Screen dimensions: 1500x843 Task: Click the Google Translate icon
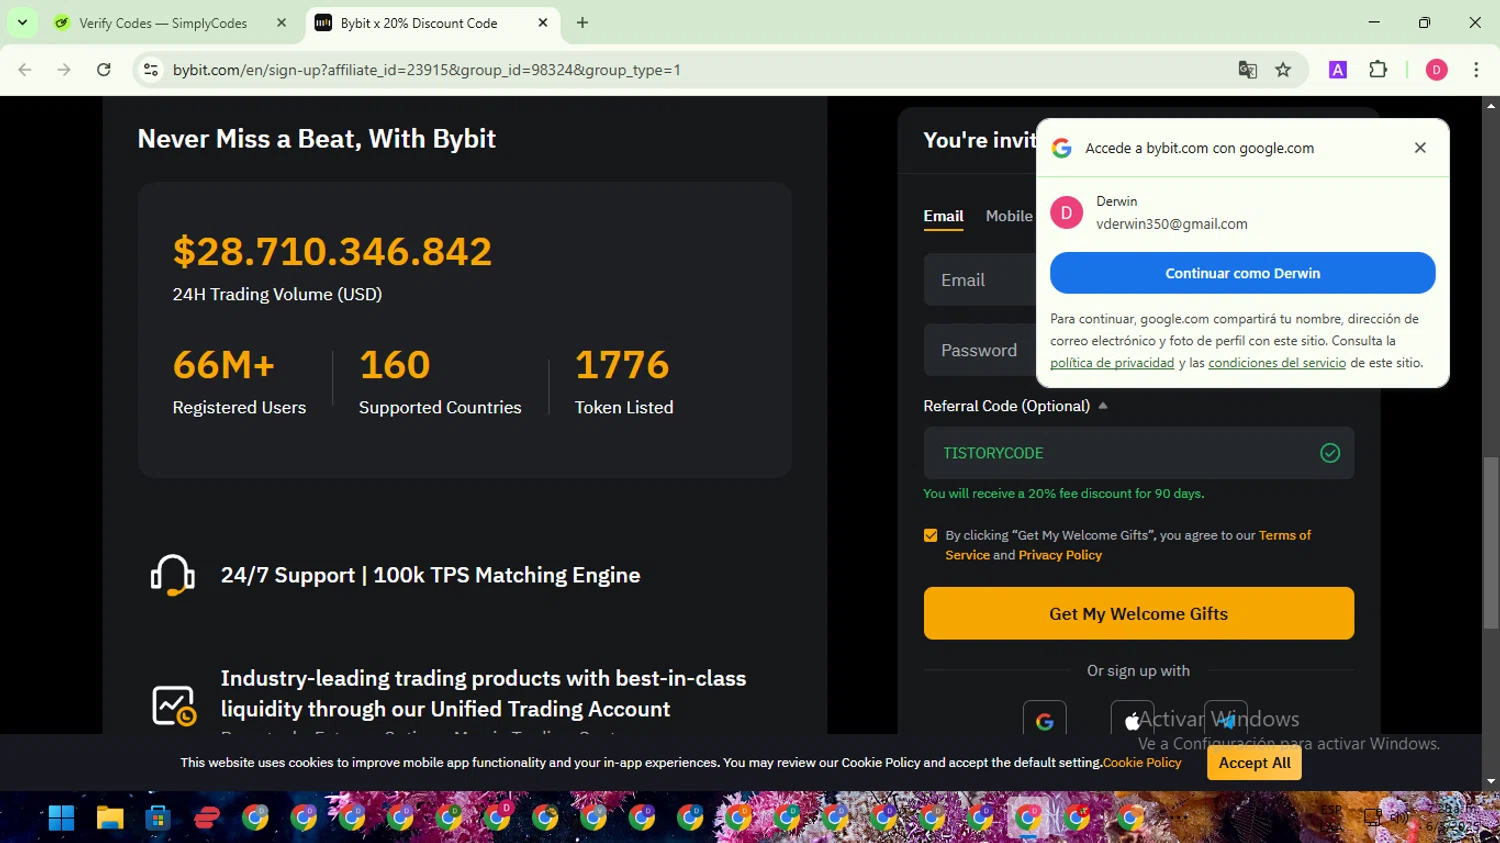(x=1247, y=70)
